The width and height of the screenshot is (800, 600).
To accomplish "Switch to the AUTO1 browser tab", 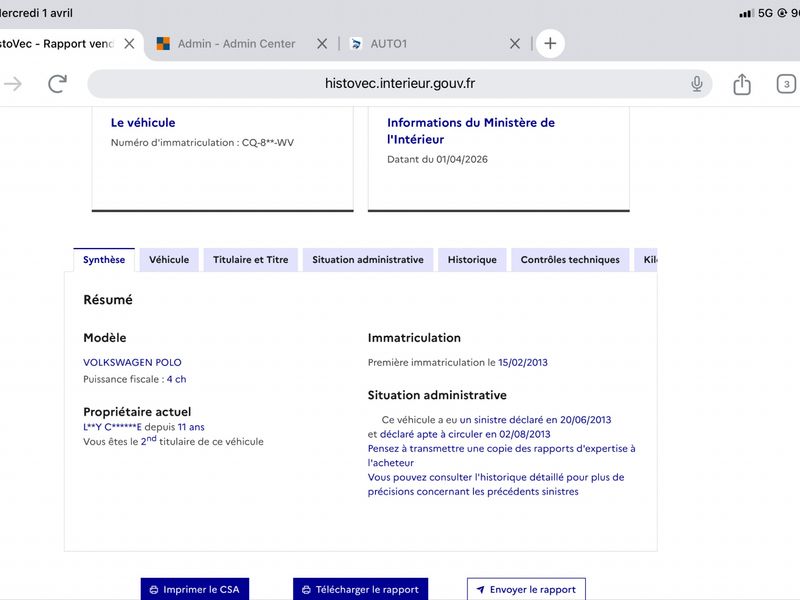I will (420, 44).
